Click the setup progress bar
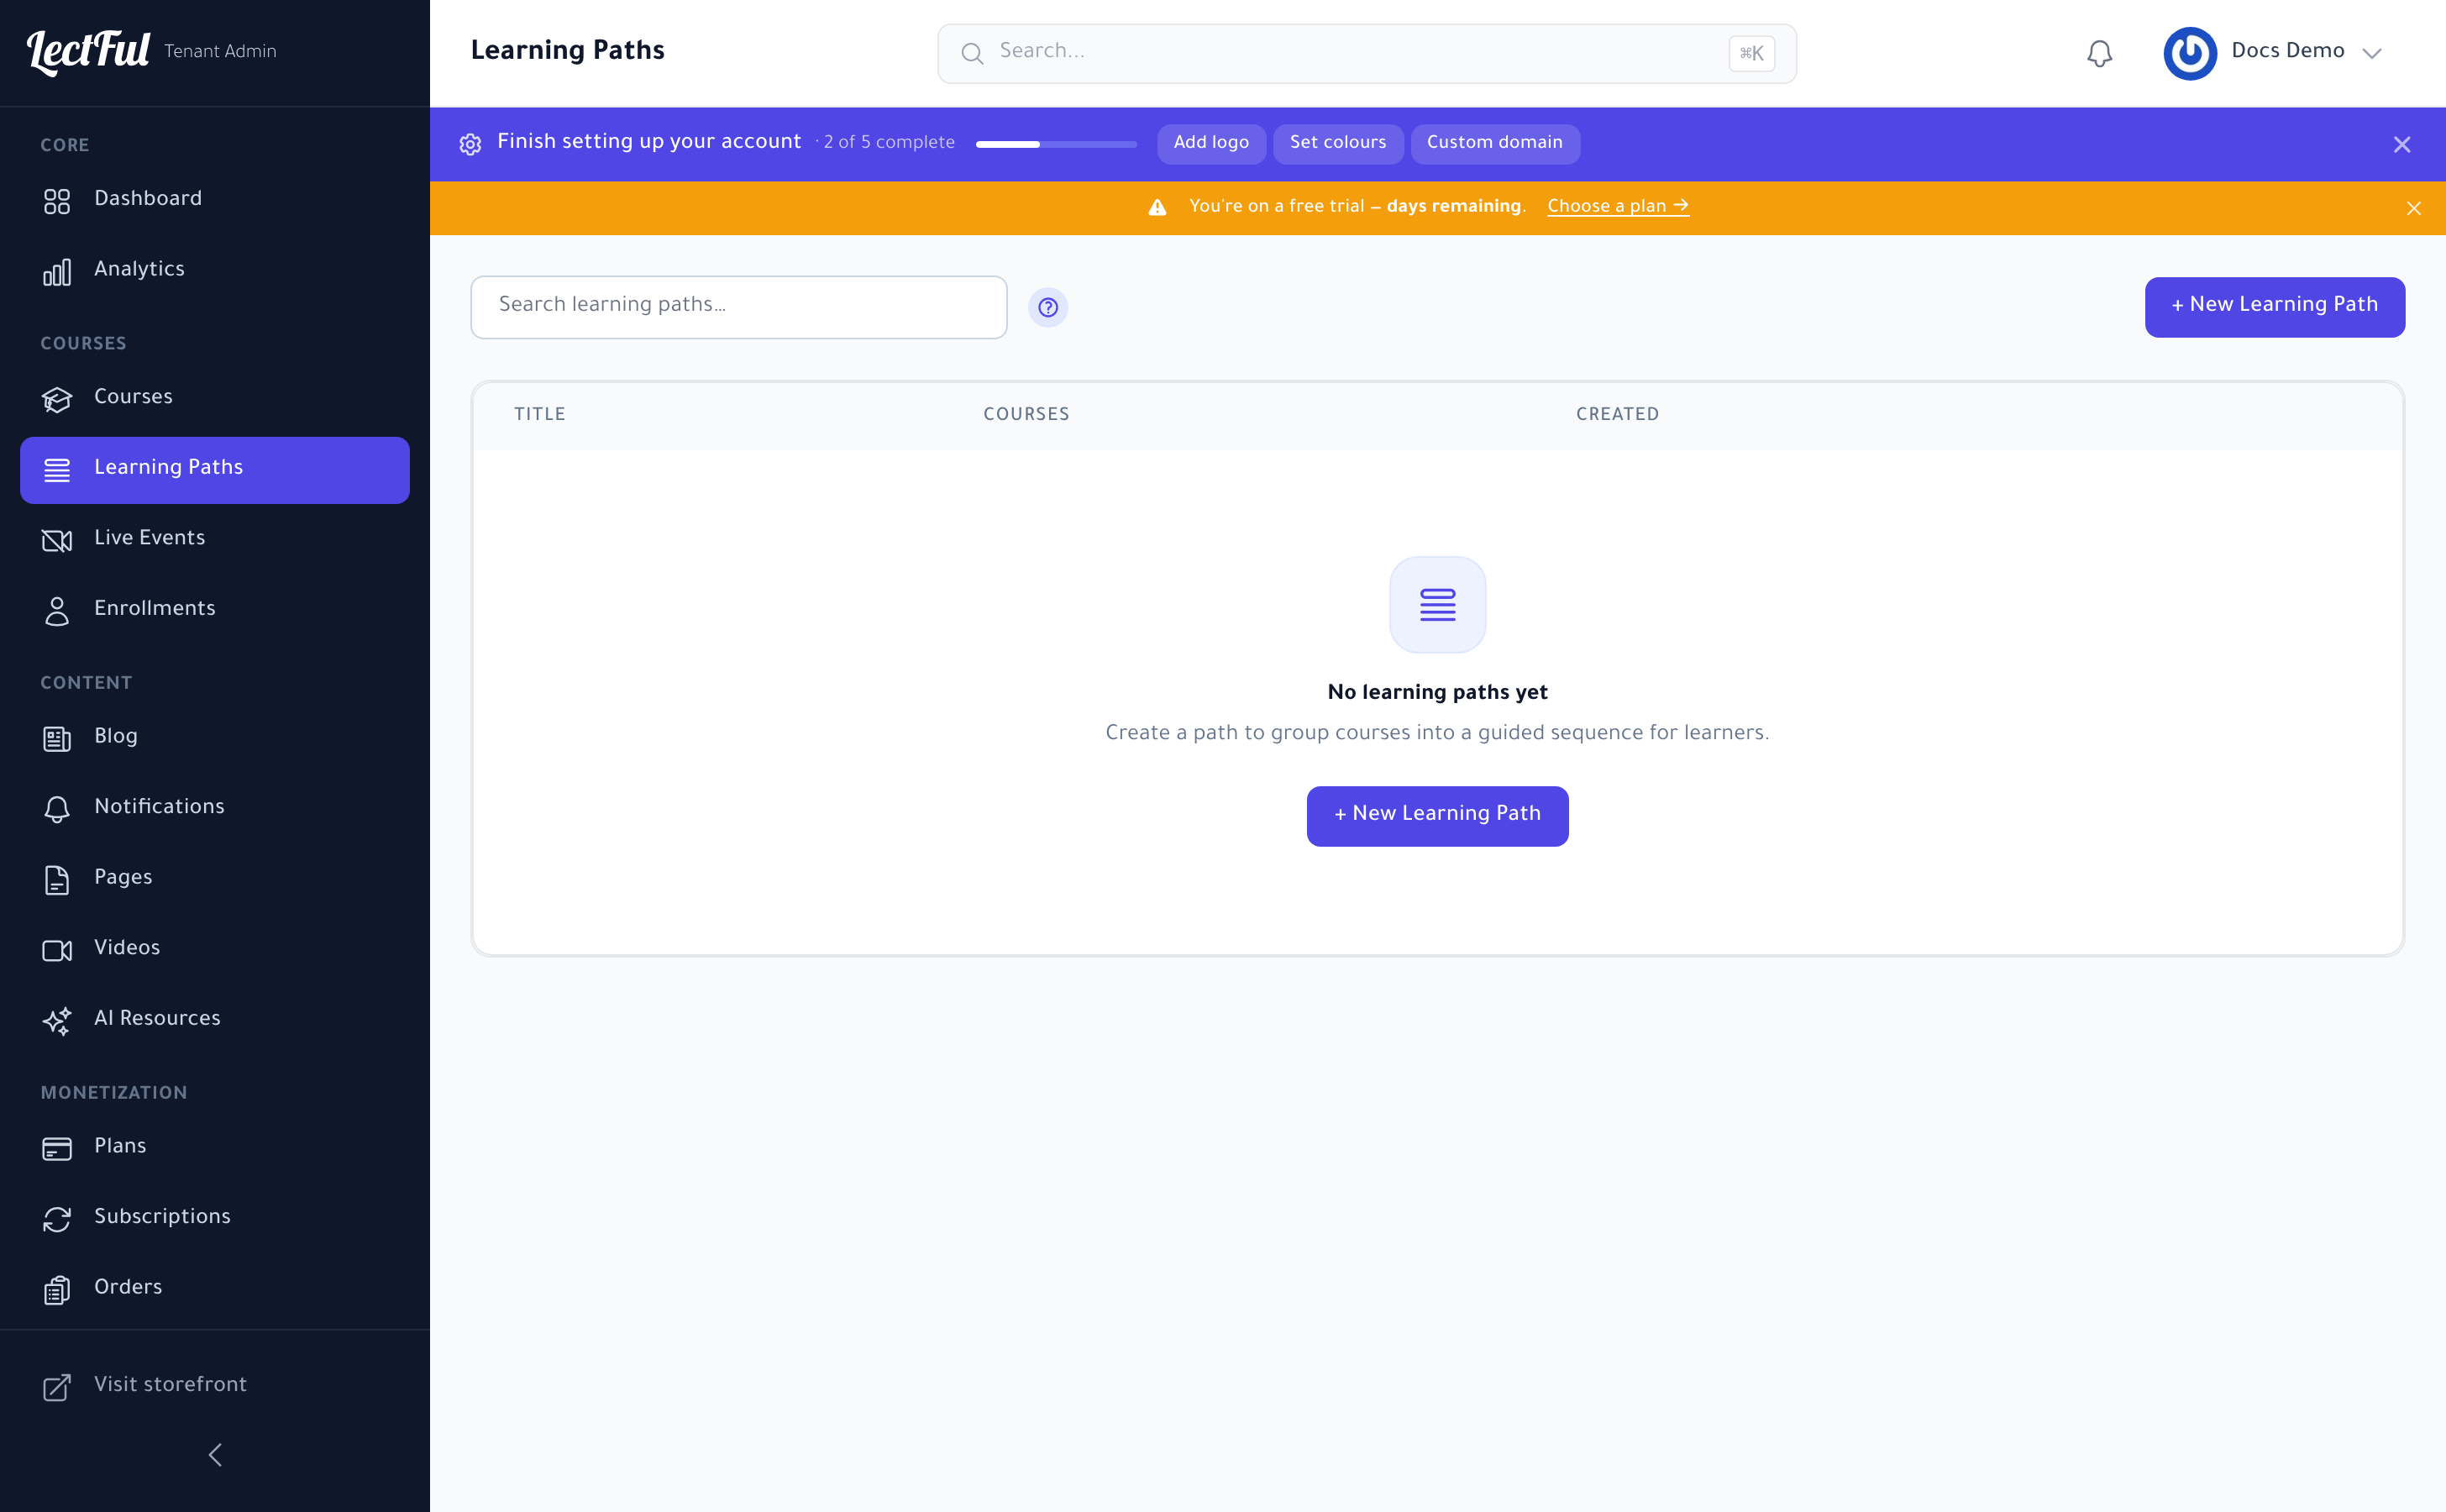The height and width of the screenshot is (1512, 2446). (1056, 144)
